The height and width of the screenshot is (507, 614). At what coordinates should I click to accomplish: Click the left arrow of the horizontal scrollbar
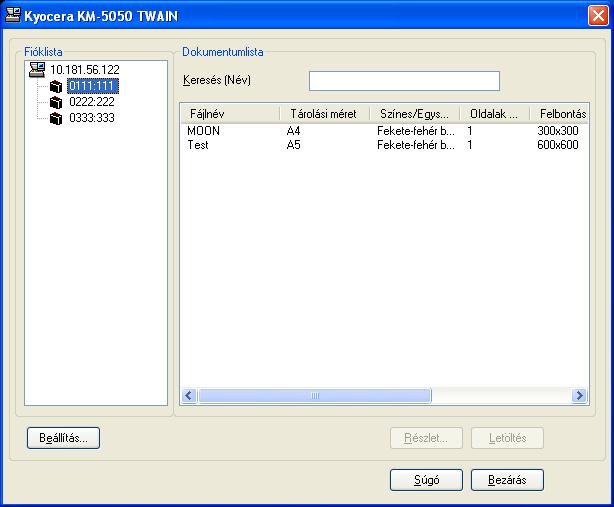pyautogui.click(x=189, y=395)
